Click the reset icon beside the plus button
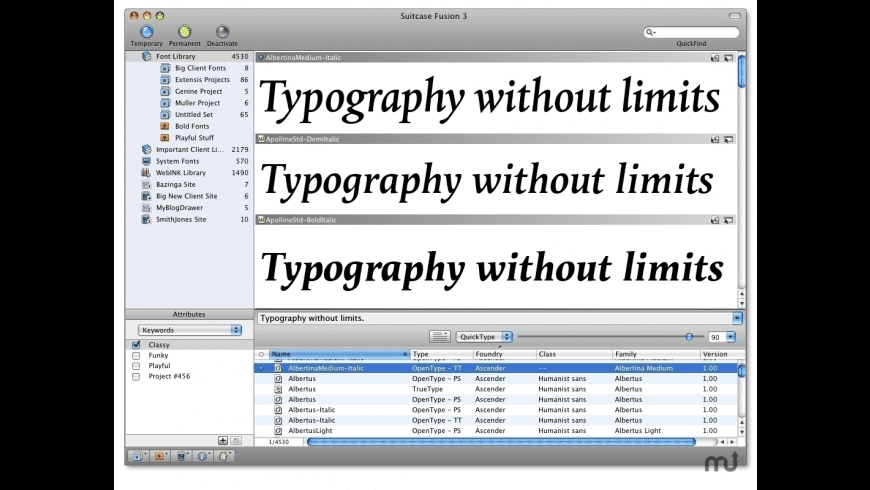 coord(236,440)
